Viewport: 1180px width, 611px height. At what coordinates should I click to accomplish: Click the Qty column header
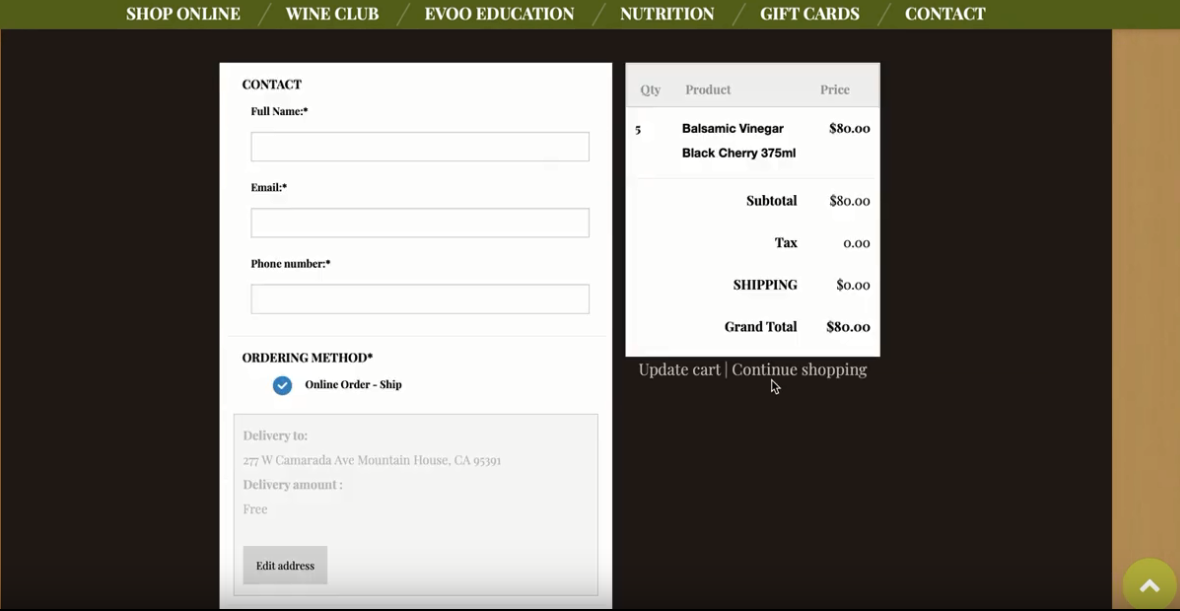pos(650,90)
